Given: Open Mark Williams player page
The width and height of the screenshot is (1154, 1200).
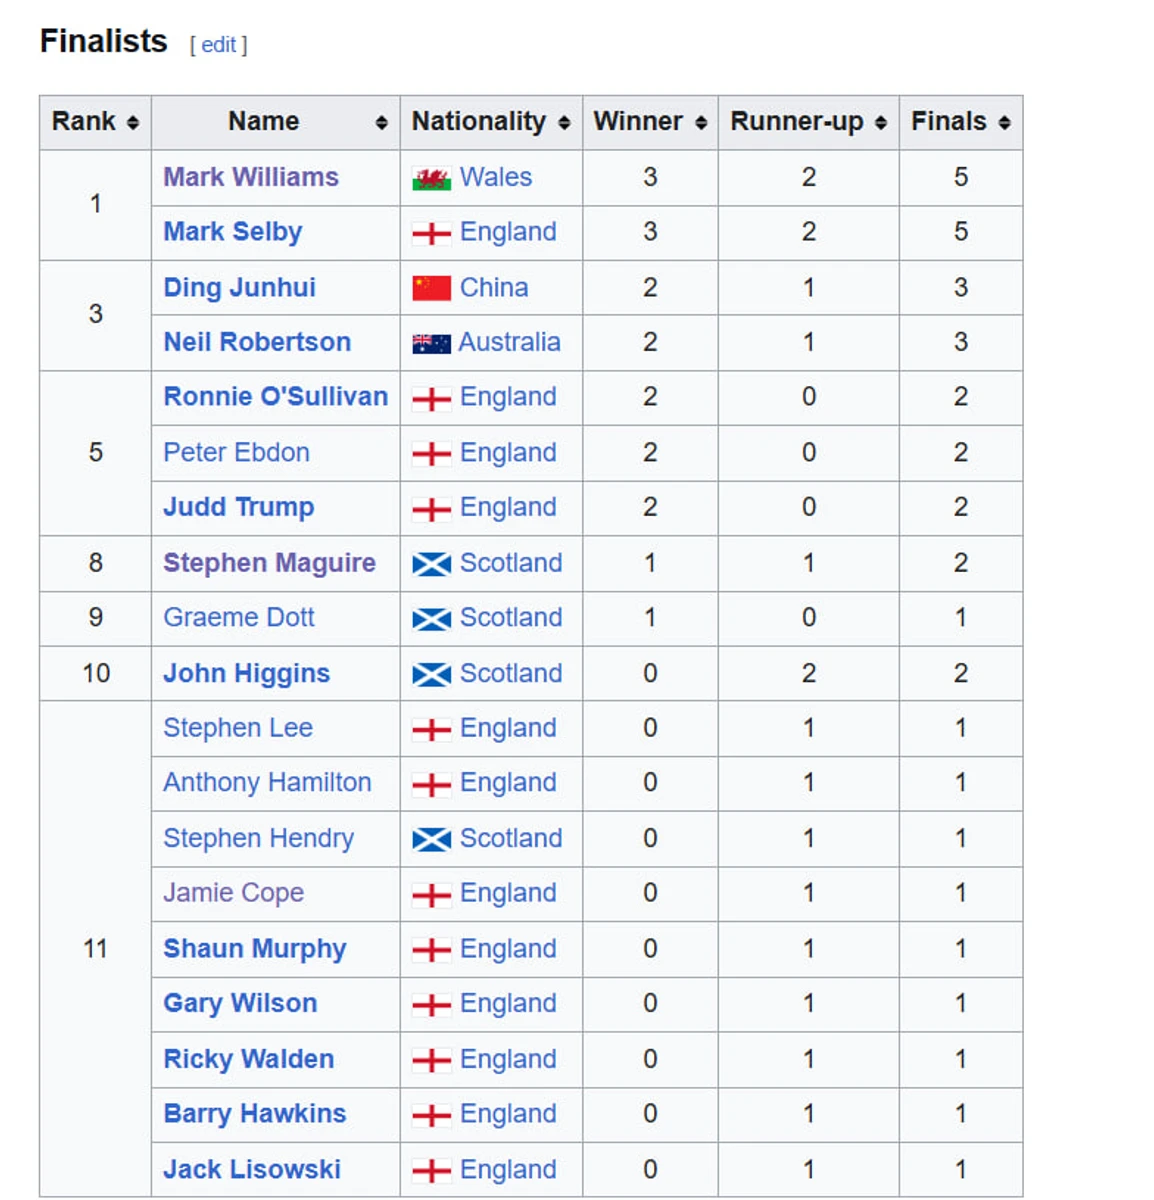Looking at the screenshot, I should pyautogui.click(x=251, y=177).
